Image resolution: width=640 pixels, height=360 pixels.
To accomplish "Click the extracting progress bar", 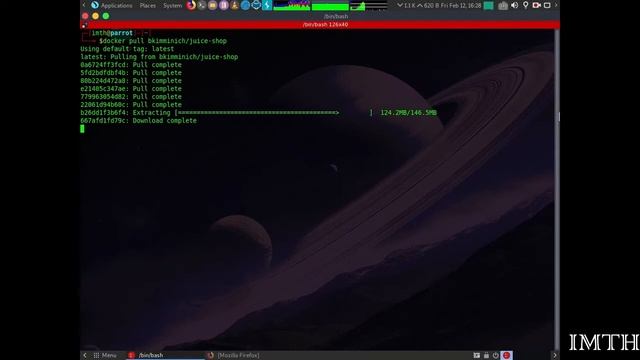I will [x=274, y=113].
